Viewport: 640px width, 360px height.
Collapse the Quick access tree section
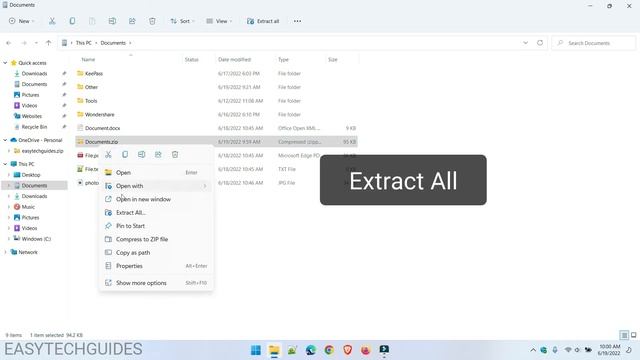[x=5, y=63]
